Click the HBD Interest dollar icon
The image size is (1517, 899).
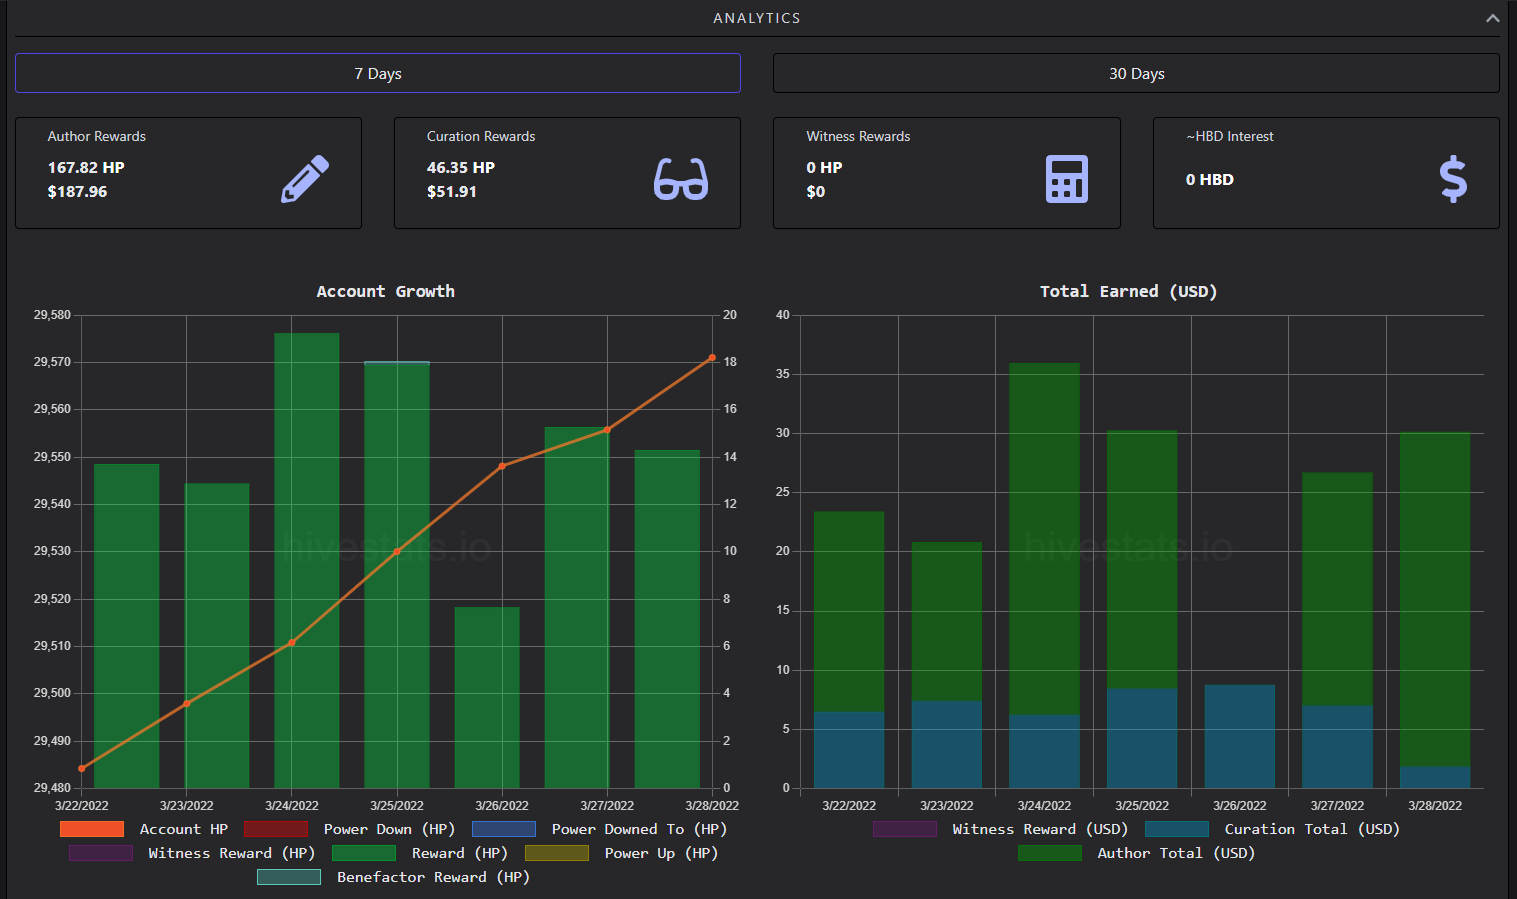click(x=1453, y=179)
